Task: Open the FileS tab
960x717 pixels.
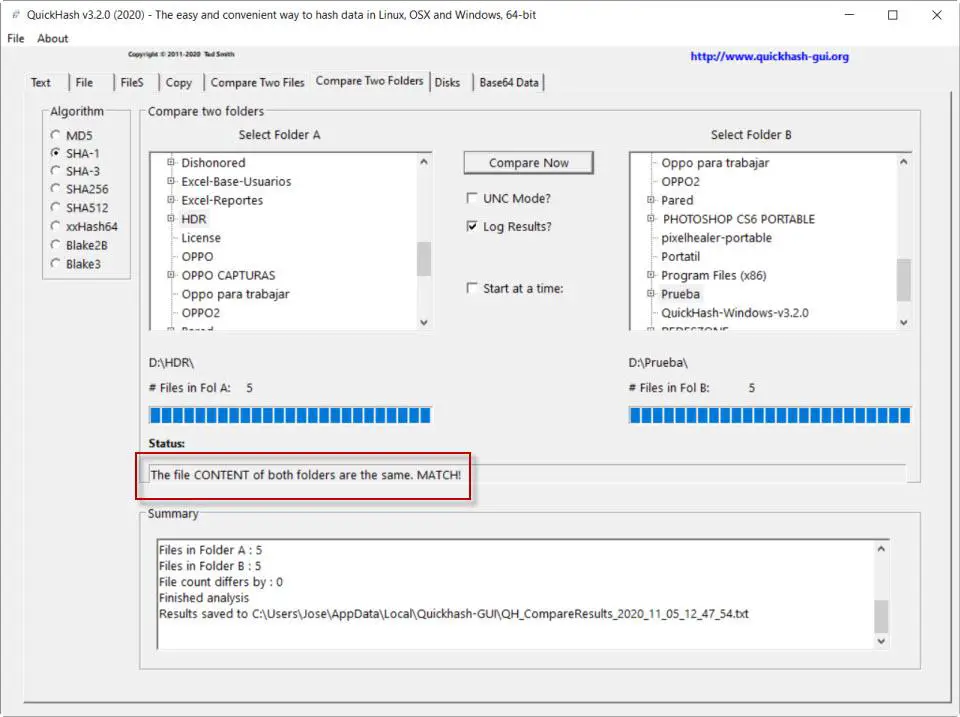Action: tap(132, 83)
